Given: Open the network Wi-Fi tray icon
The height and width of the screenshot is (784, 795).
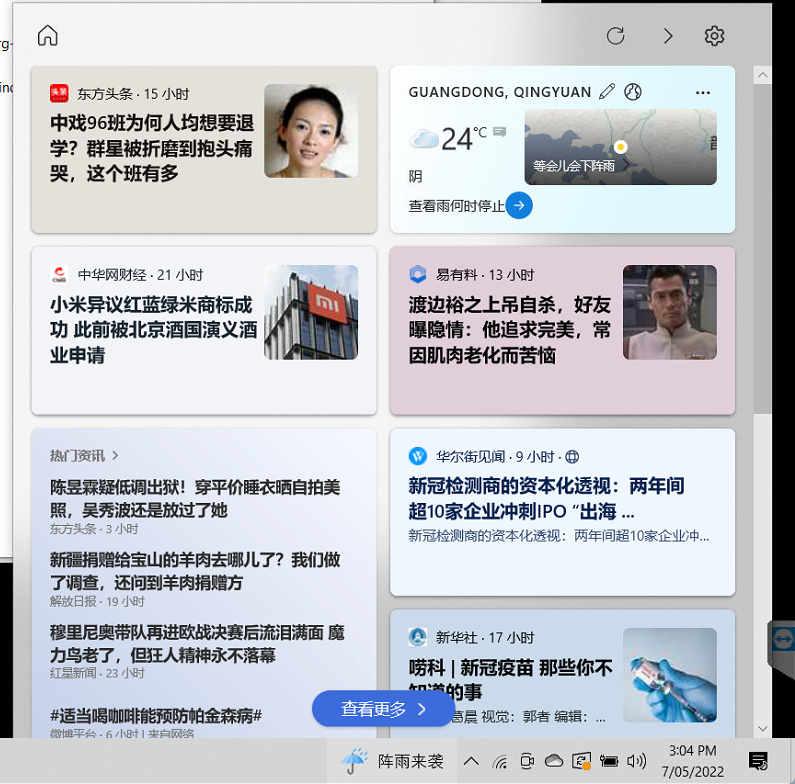Looking at the screenshot, I should pyautogui.click(x=500, y=761).
